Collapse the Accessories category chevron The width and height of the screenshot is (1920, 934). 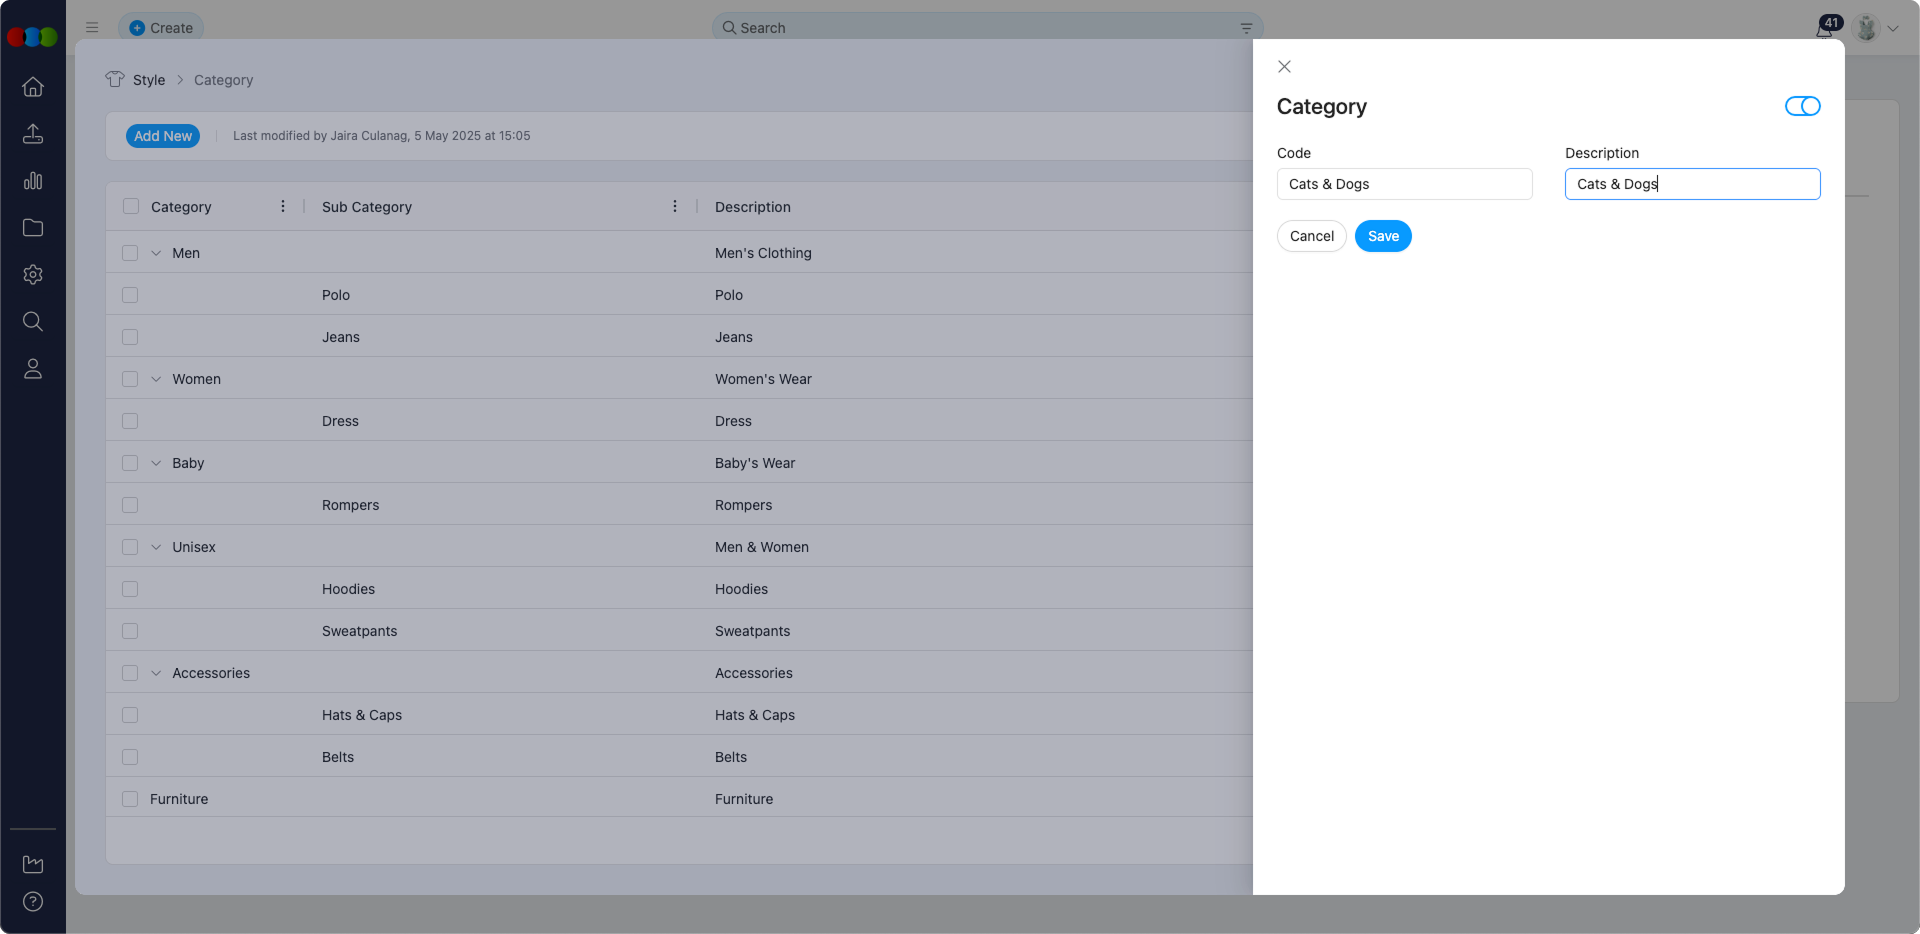click(156, 673)
